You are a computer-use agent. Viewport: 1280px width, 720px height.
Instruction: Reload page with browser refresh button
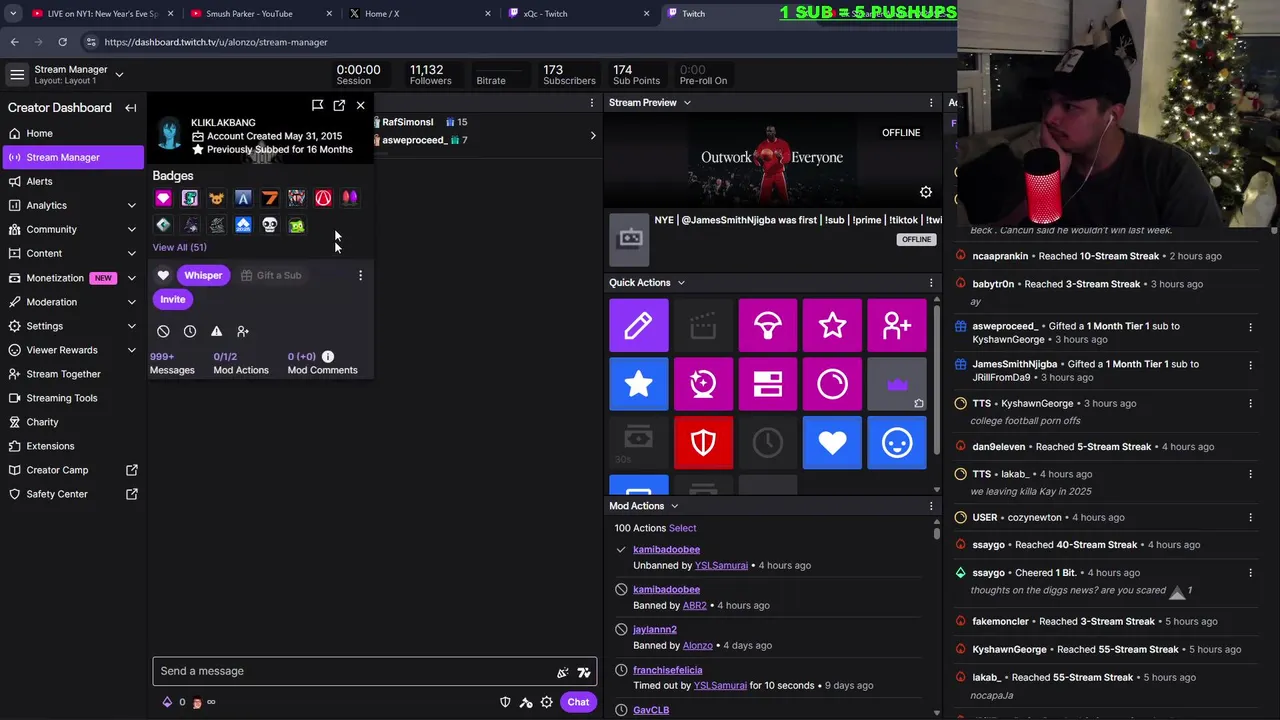pyautogui.click(x=62, y=42)
